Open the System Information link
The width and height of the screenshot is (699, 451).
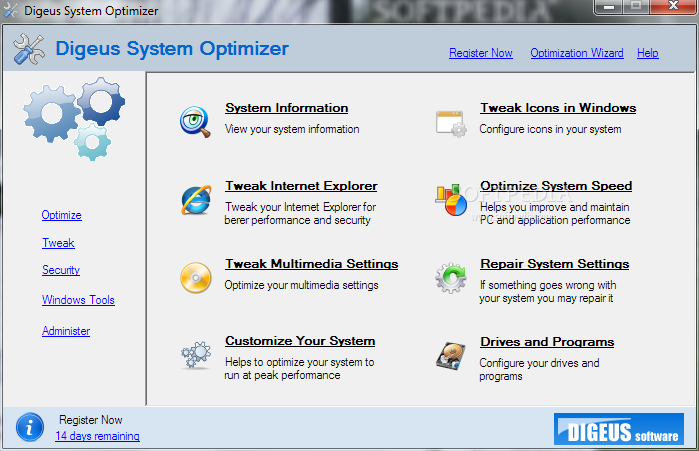287,108
